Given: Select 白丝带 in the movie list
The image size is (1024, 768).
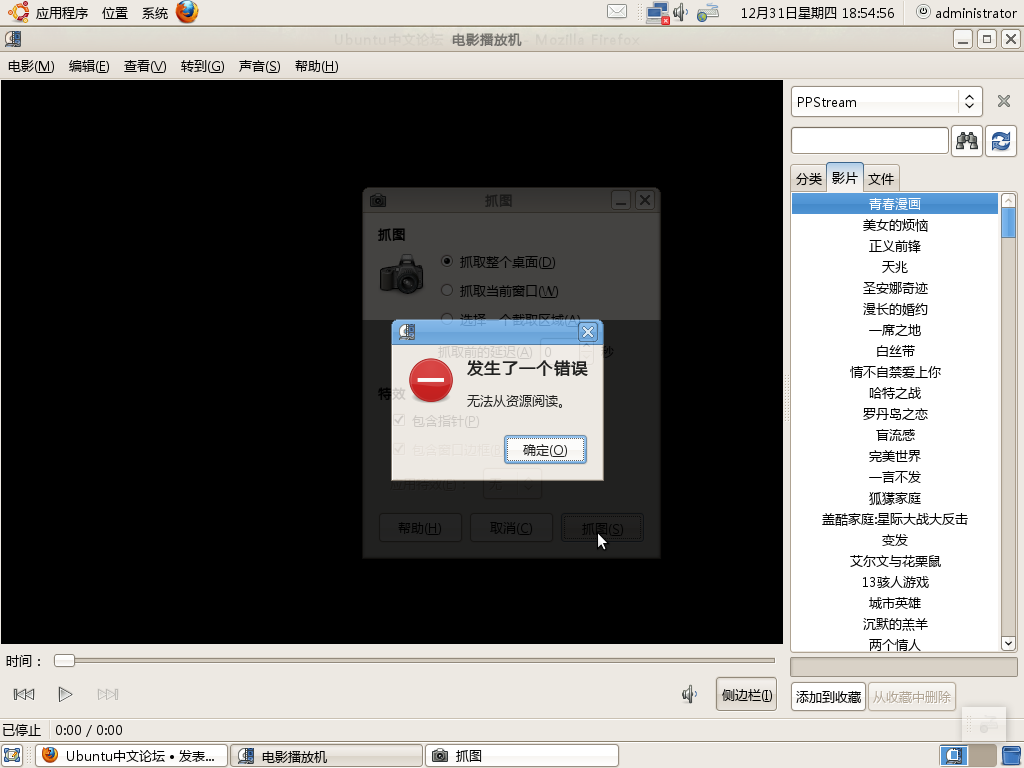Looking at the screenshot, I should pyautogui.click(x=895, y=351).
